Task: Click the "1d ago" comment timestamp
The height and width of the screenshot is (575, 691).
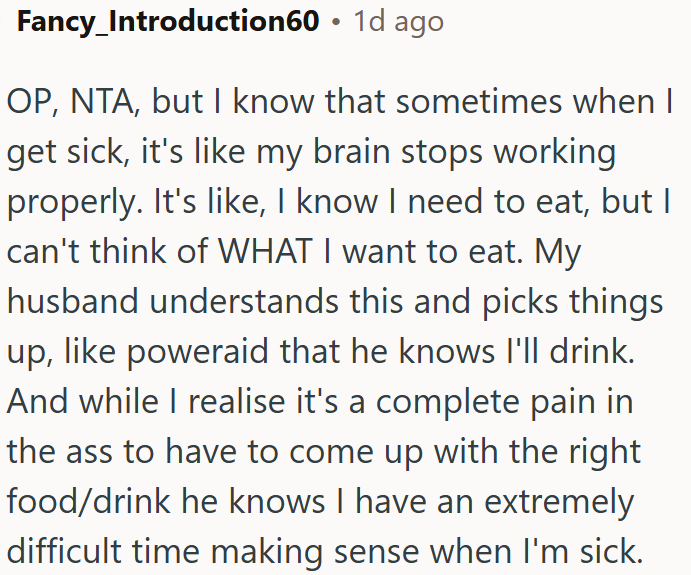Action: click(398, 22)
